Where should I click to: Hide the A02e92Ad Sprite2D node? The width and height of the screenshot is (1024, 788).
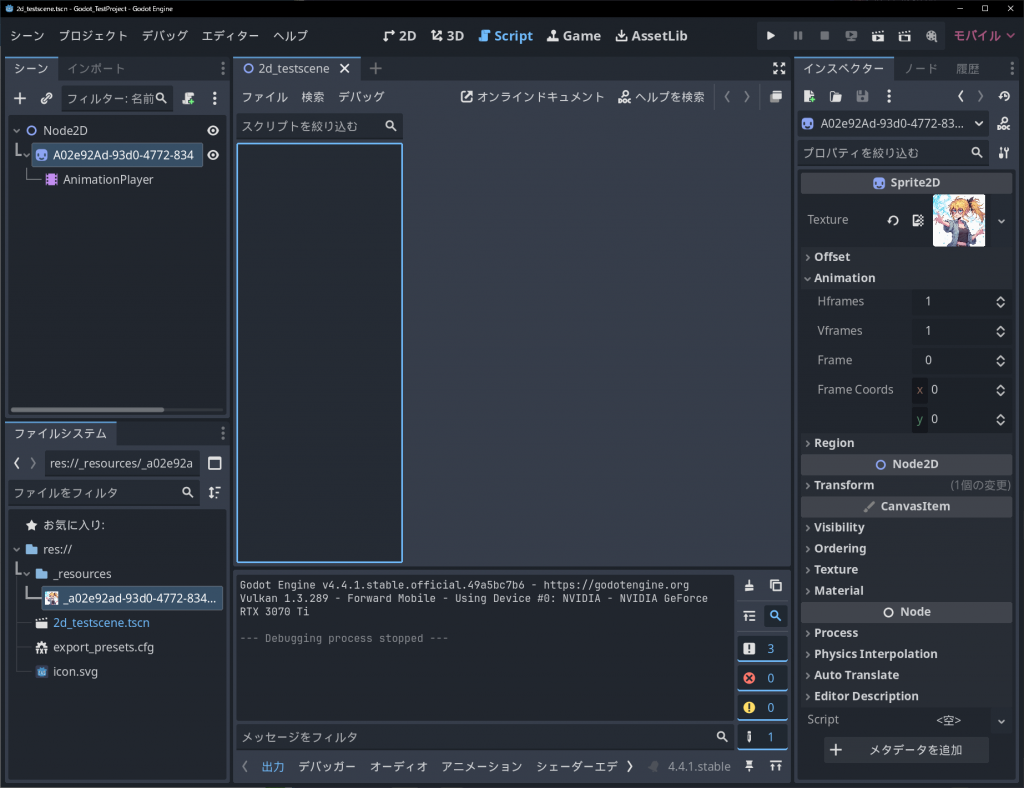click(213, 155)
